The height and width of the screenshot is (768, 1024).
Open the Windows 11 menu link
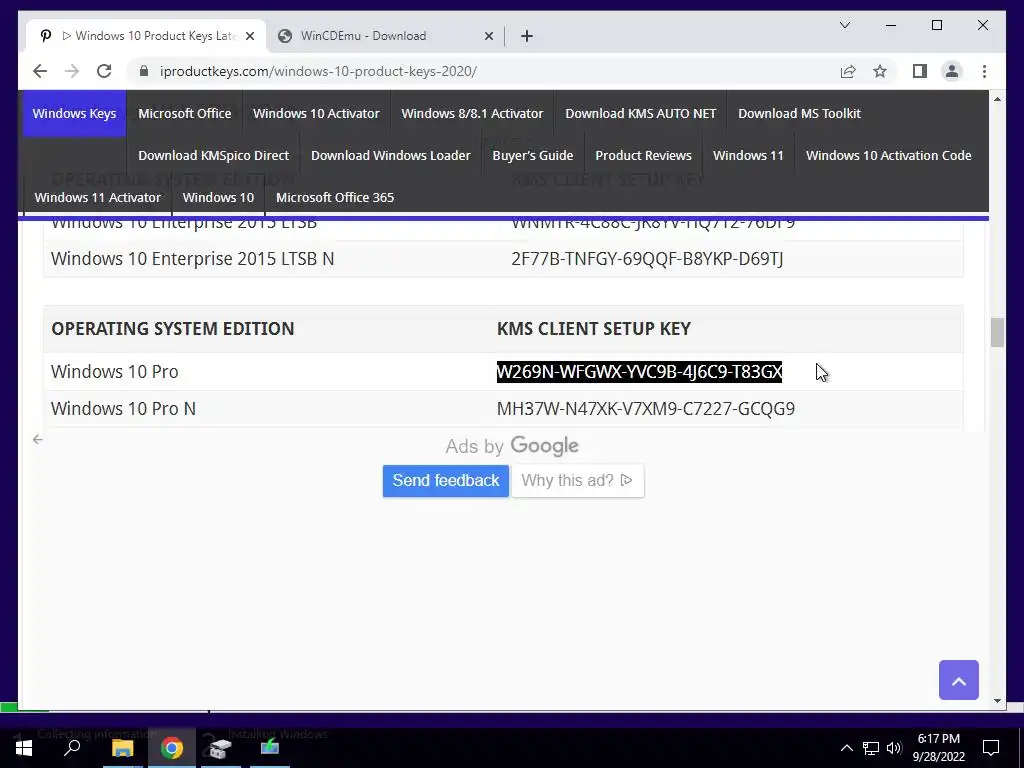coord(748,155)
